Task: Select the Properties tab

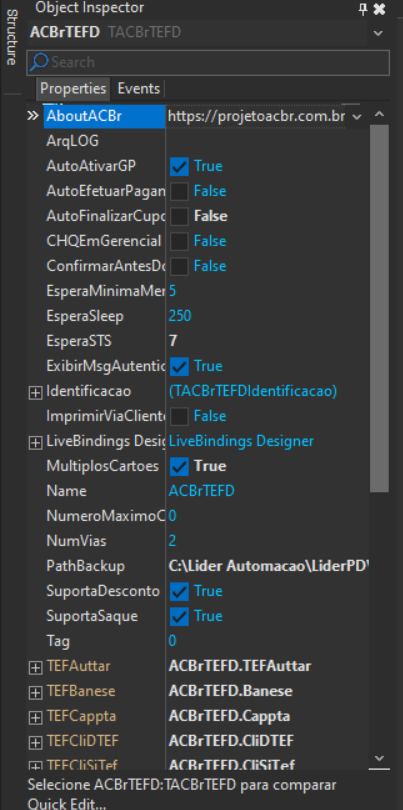Action: click(73, 88)
